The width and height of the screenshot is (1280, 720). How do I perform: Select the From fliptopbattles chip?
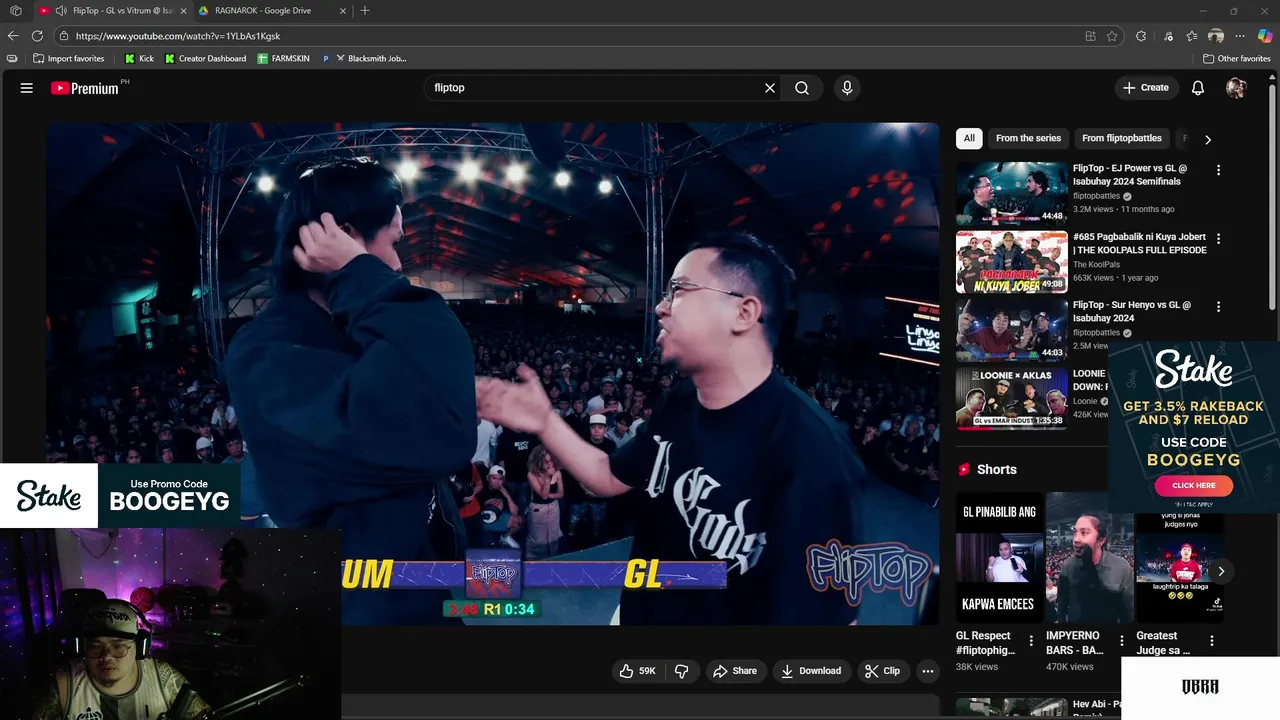tap(1122, 138)
